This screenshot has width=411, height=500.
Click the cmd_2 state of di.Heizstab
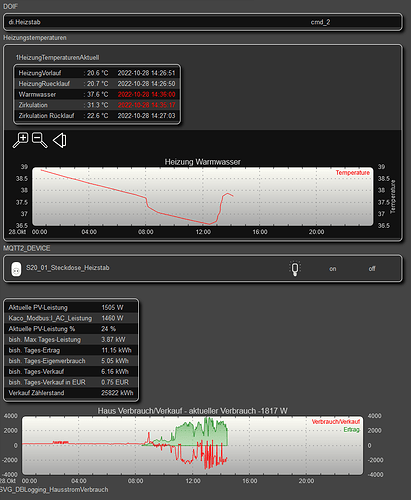[320, 22]
